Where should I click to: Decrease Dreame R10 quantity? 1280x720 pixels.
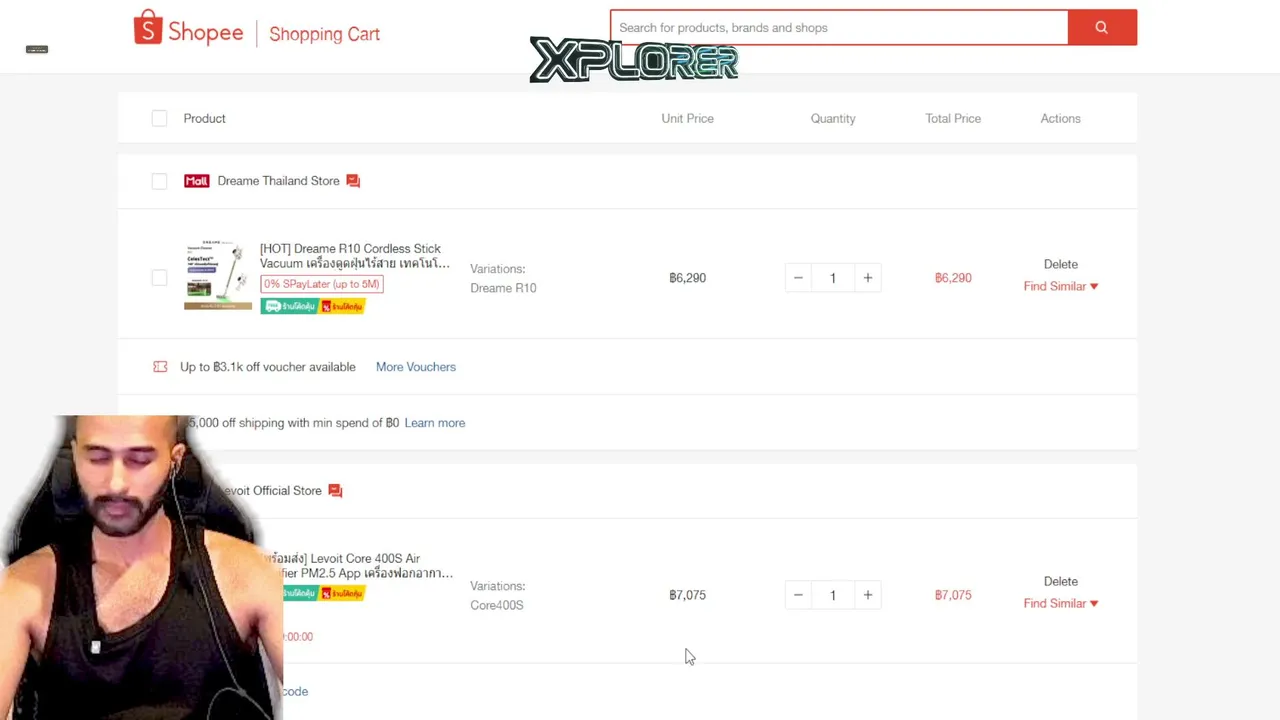(x=798, y=278)
